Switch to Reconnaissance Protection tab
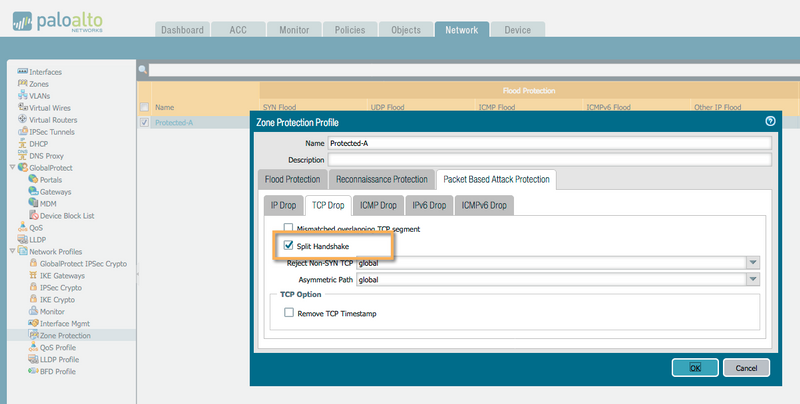Viewport: 800px width, 404px height. tap(382, 179)
